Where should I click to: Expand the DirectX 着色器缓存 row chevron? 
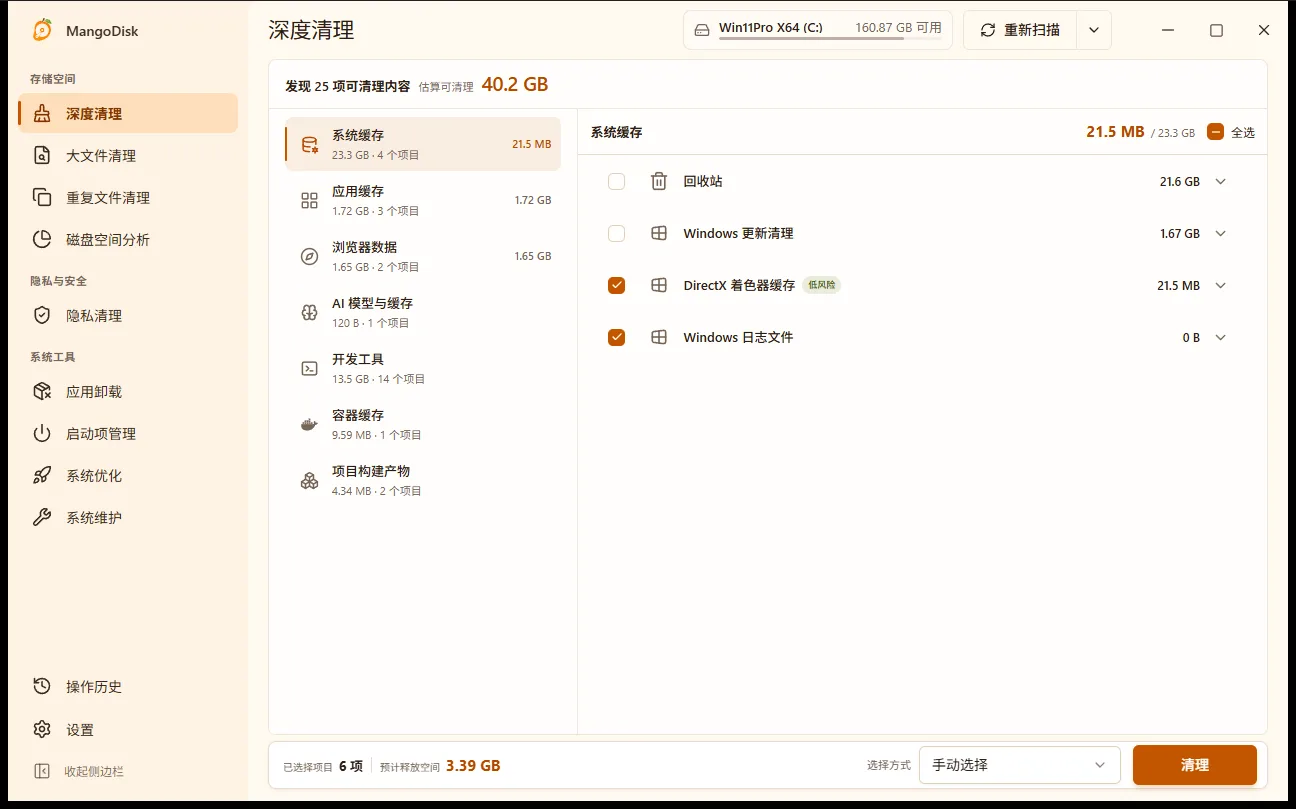coord(1220,286)
